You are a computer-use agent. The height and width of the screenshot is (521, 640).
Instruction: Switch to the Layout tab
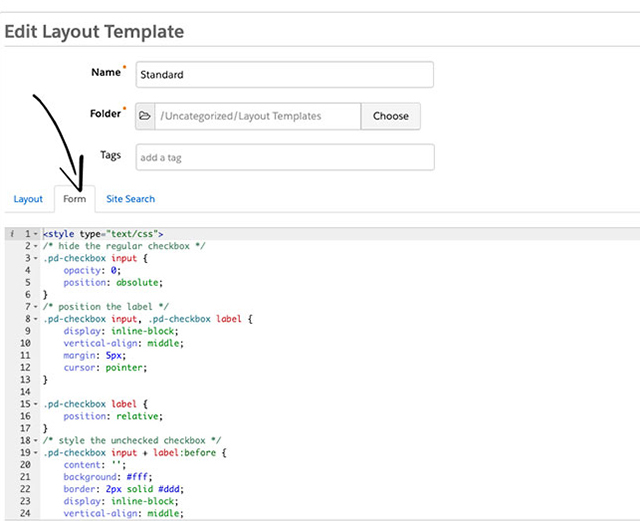click(x=28, y=199)
